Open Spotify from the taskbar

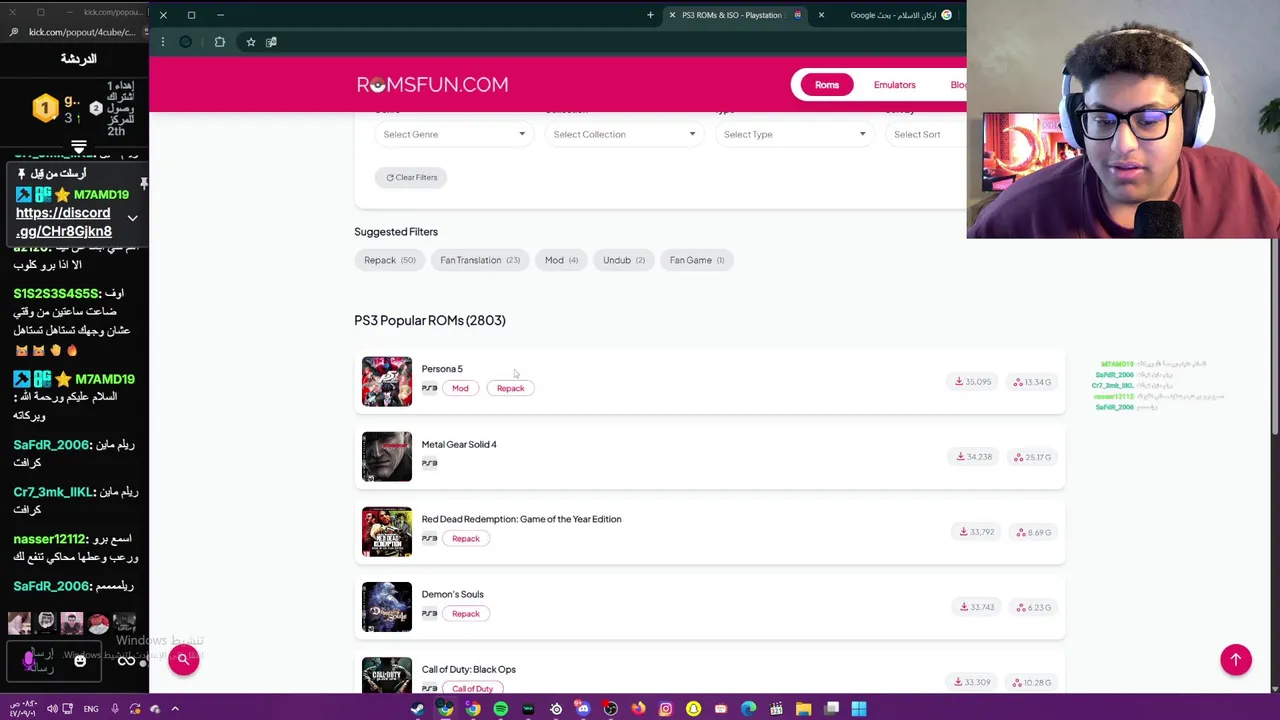[x=500, y=709]
